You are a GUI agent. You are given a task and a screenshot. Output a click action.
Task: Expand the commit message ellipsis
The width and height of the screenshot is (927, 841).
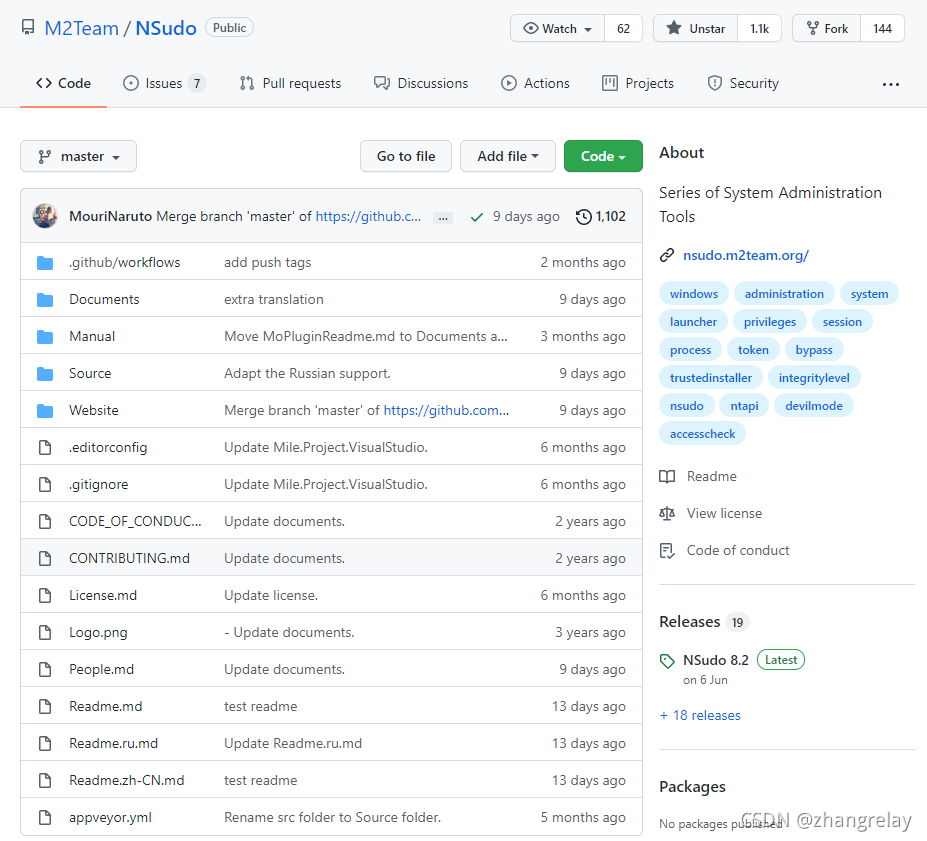[x=443, y=218]
